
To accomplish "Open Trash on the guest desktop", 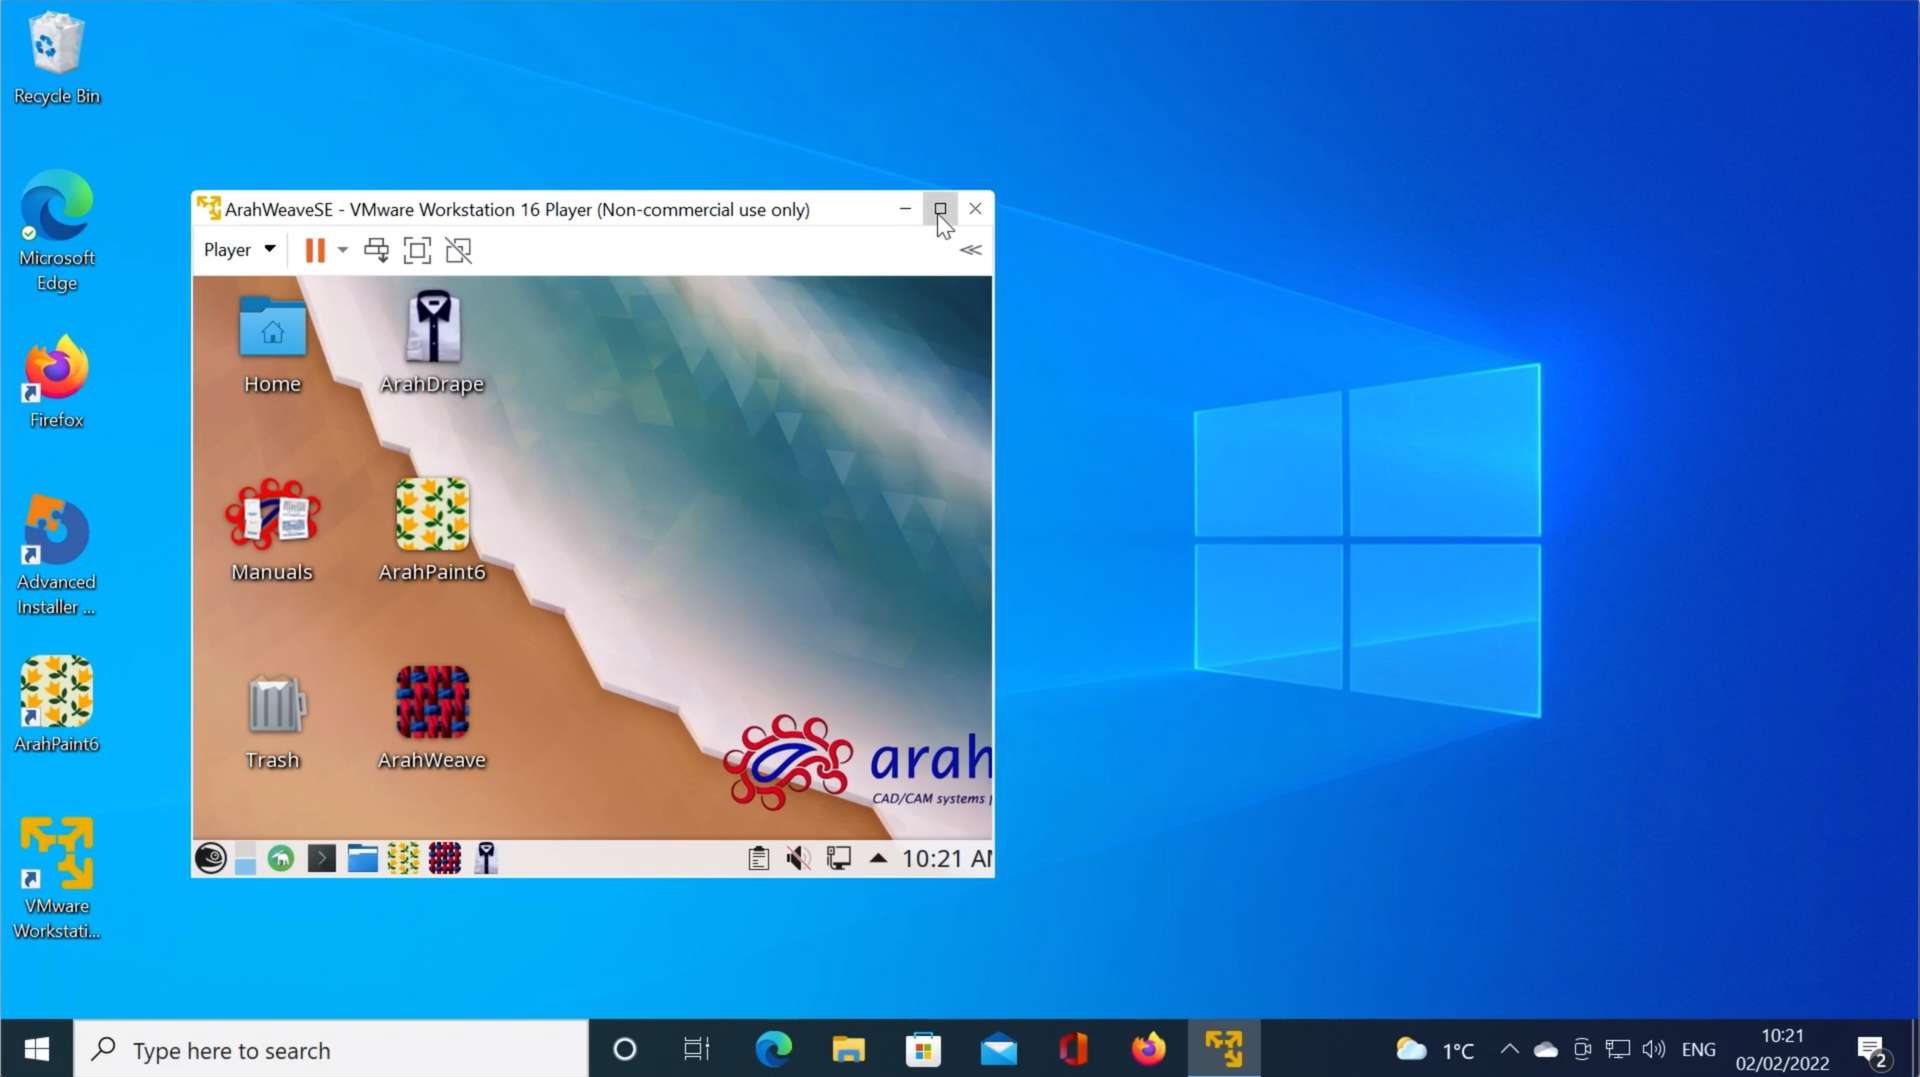I will (x=272, y=720).
